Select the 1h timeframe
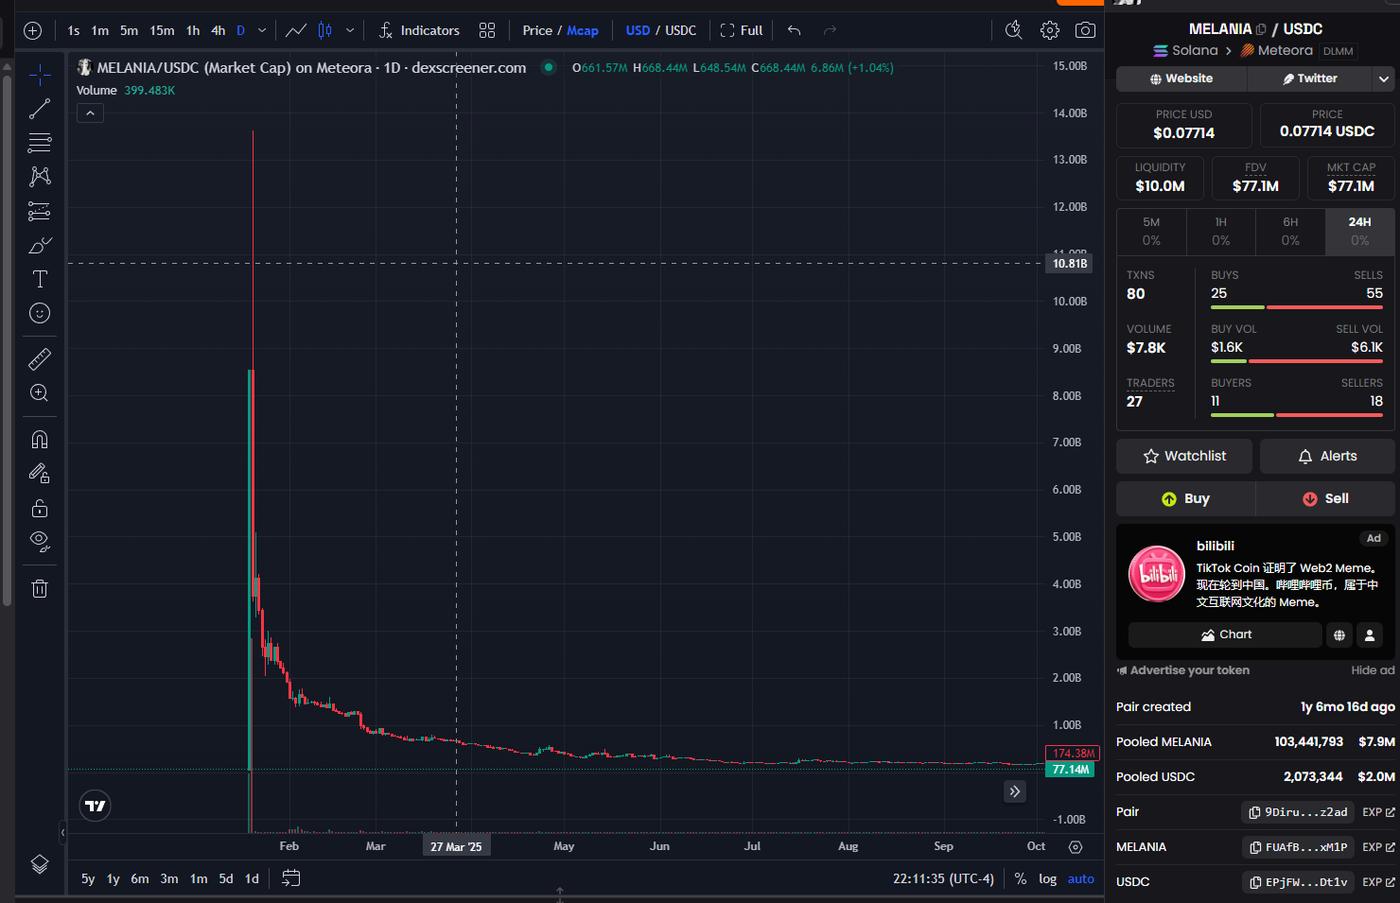 coord(193,30)
